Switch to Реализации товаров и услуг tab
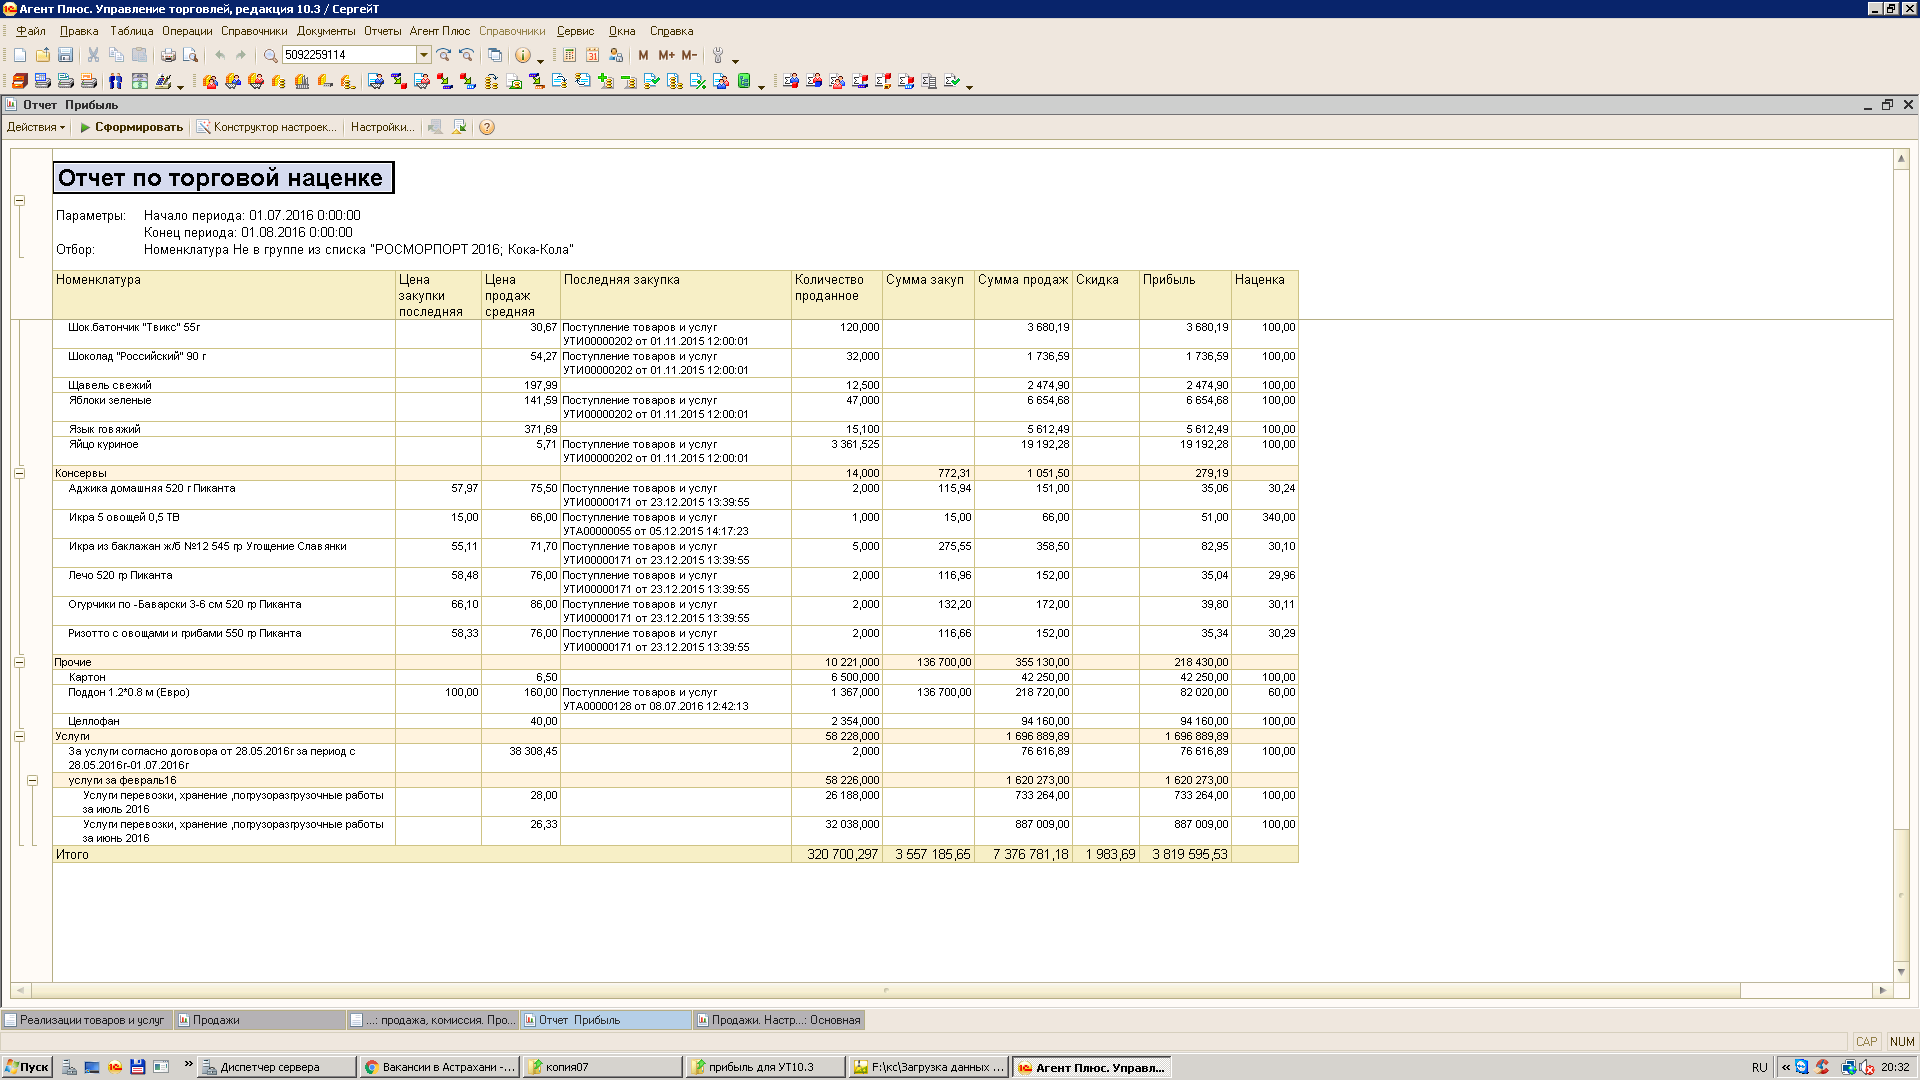The height and width of the screenshot is (1080, 1920). click(87, 1020)
